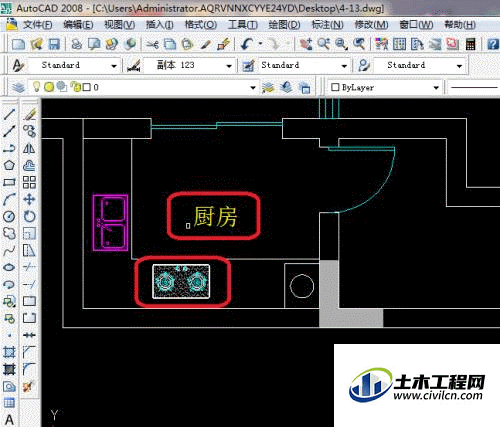Select the Polygon draw tool
Viewport: 500px width, 427px height.
9,165
